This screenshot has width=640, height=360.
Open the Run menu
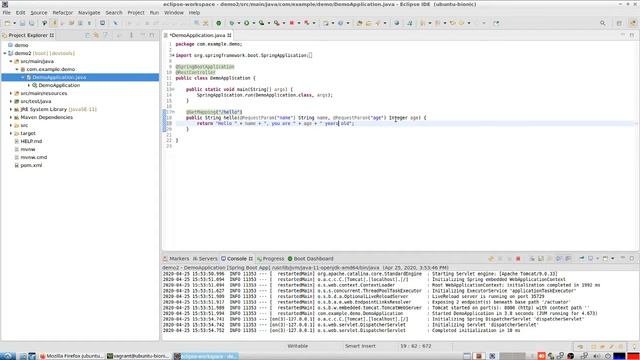point(154,13)
